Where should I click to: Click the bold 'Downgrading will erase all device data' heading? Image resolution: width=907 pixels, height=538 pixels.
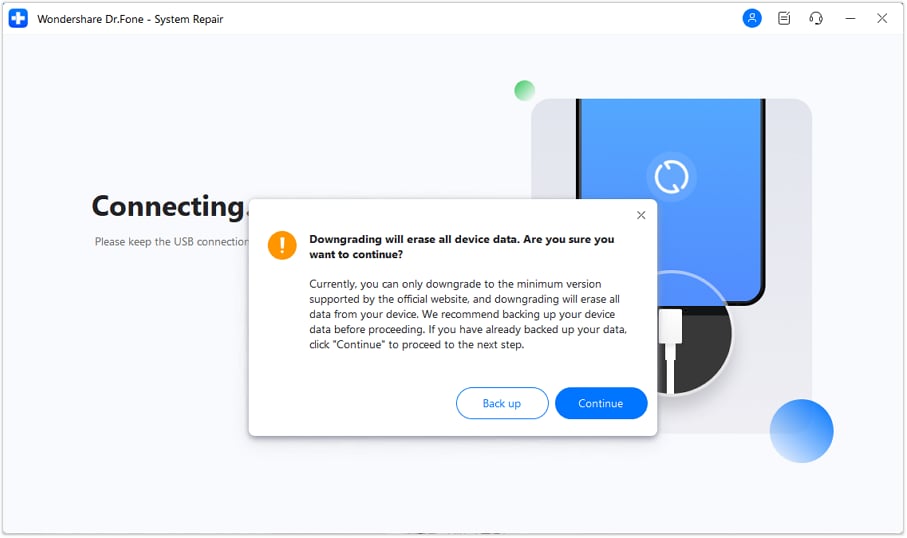coord(462,247)
